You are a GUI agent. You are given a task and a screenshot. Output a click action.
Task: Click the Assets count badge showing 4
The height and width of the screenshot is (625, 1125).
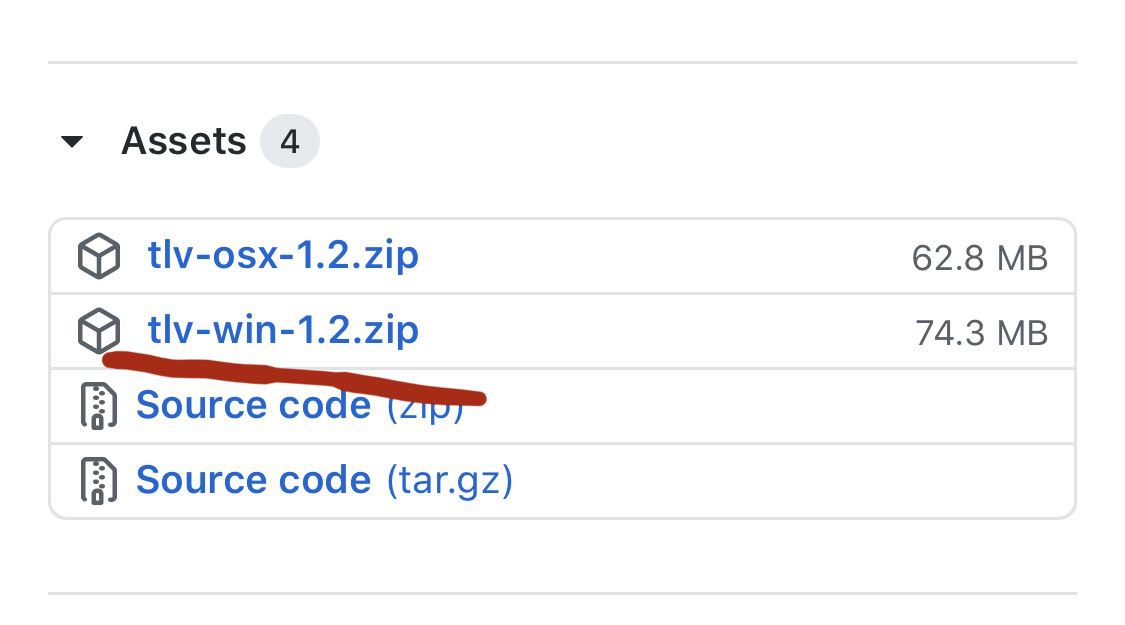(x=289, y=142)
